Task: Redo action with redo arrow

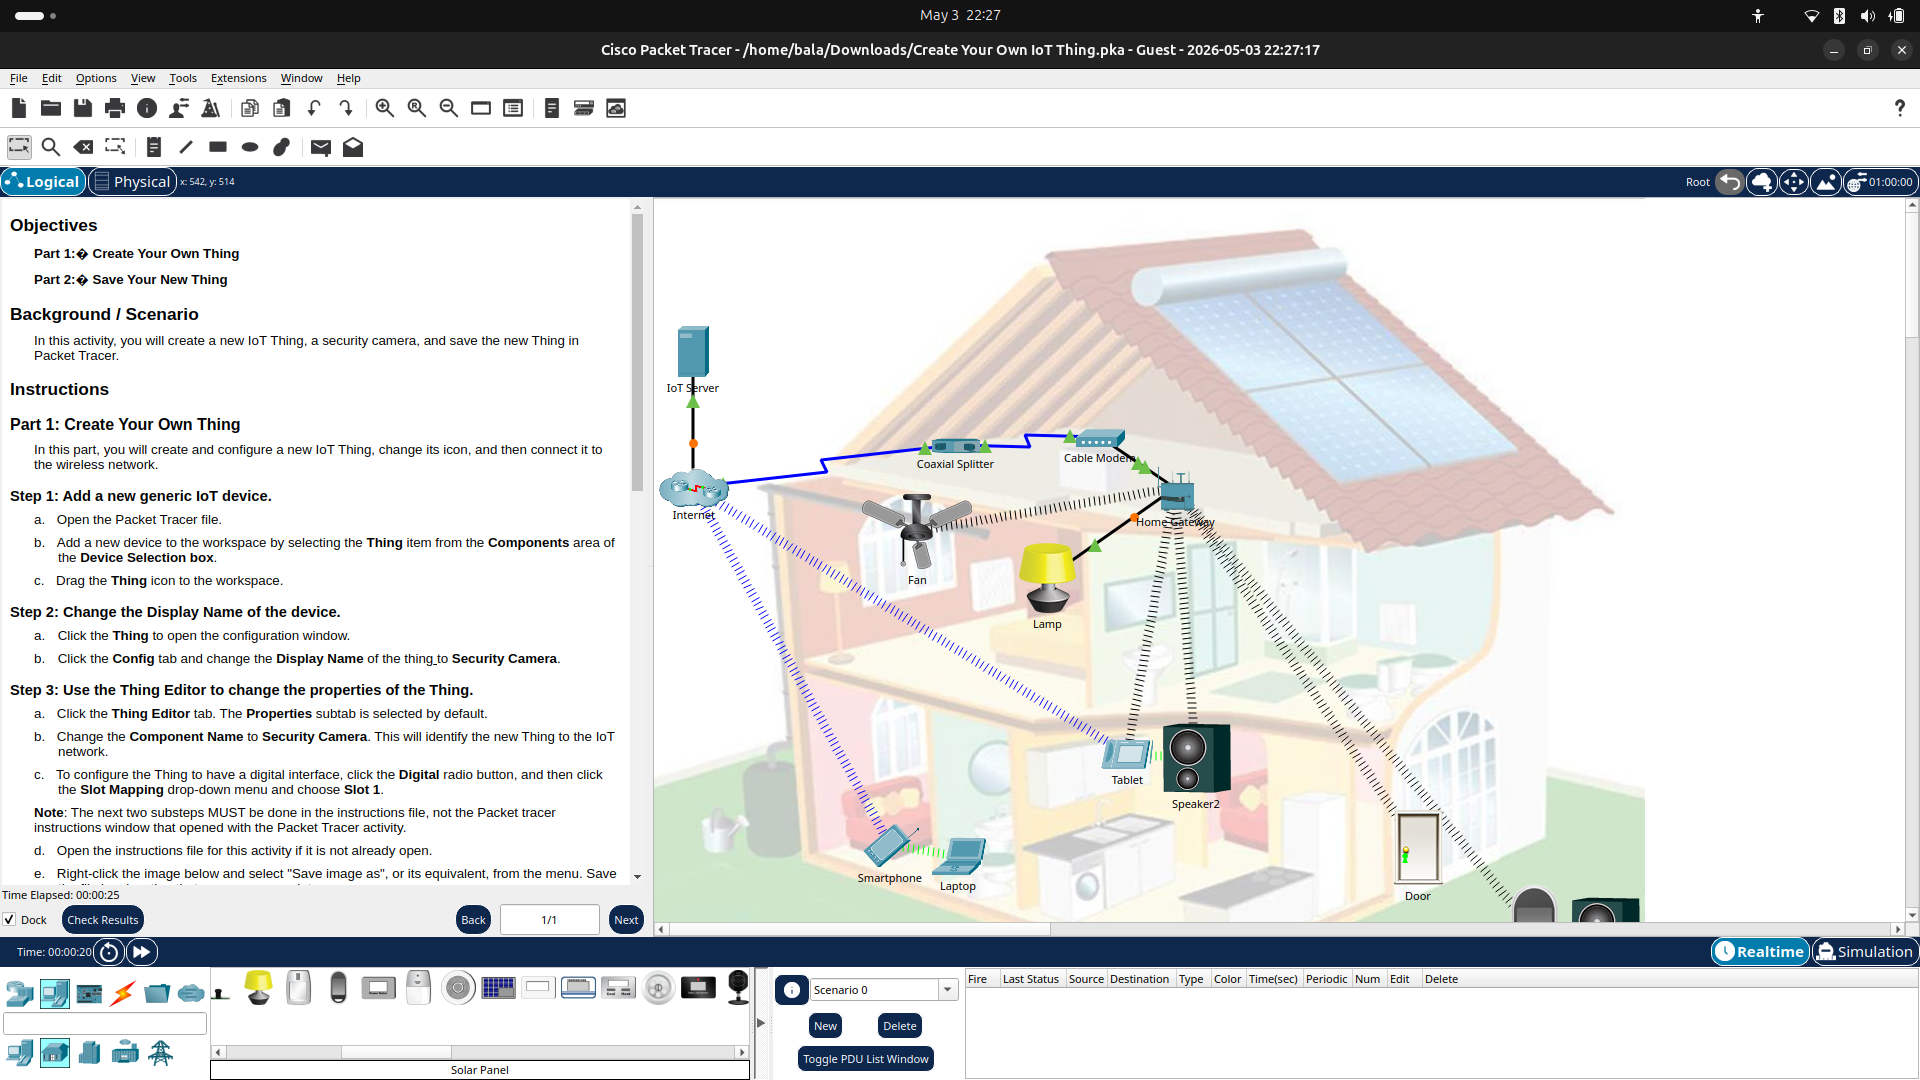Action: (x=346, y=108)
